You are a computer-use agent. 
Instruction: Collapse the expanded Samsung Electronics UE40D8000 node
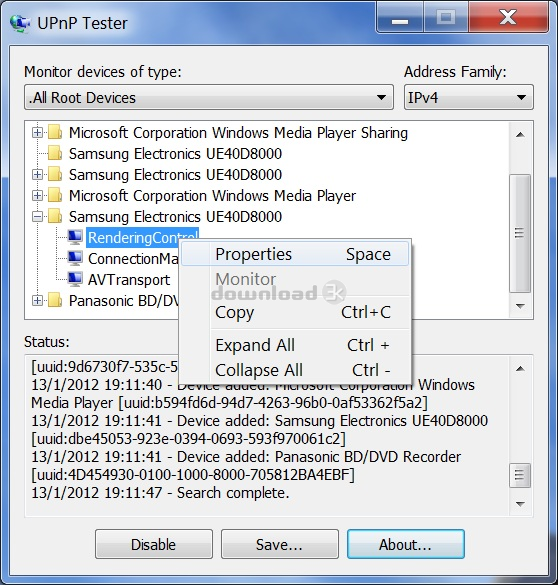pyautogui.click(x=37, y=216)
